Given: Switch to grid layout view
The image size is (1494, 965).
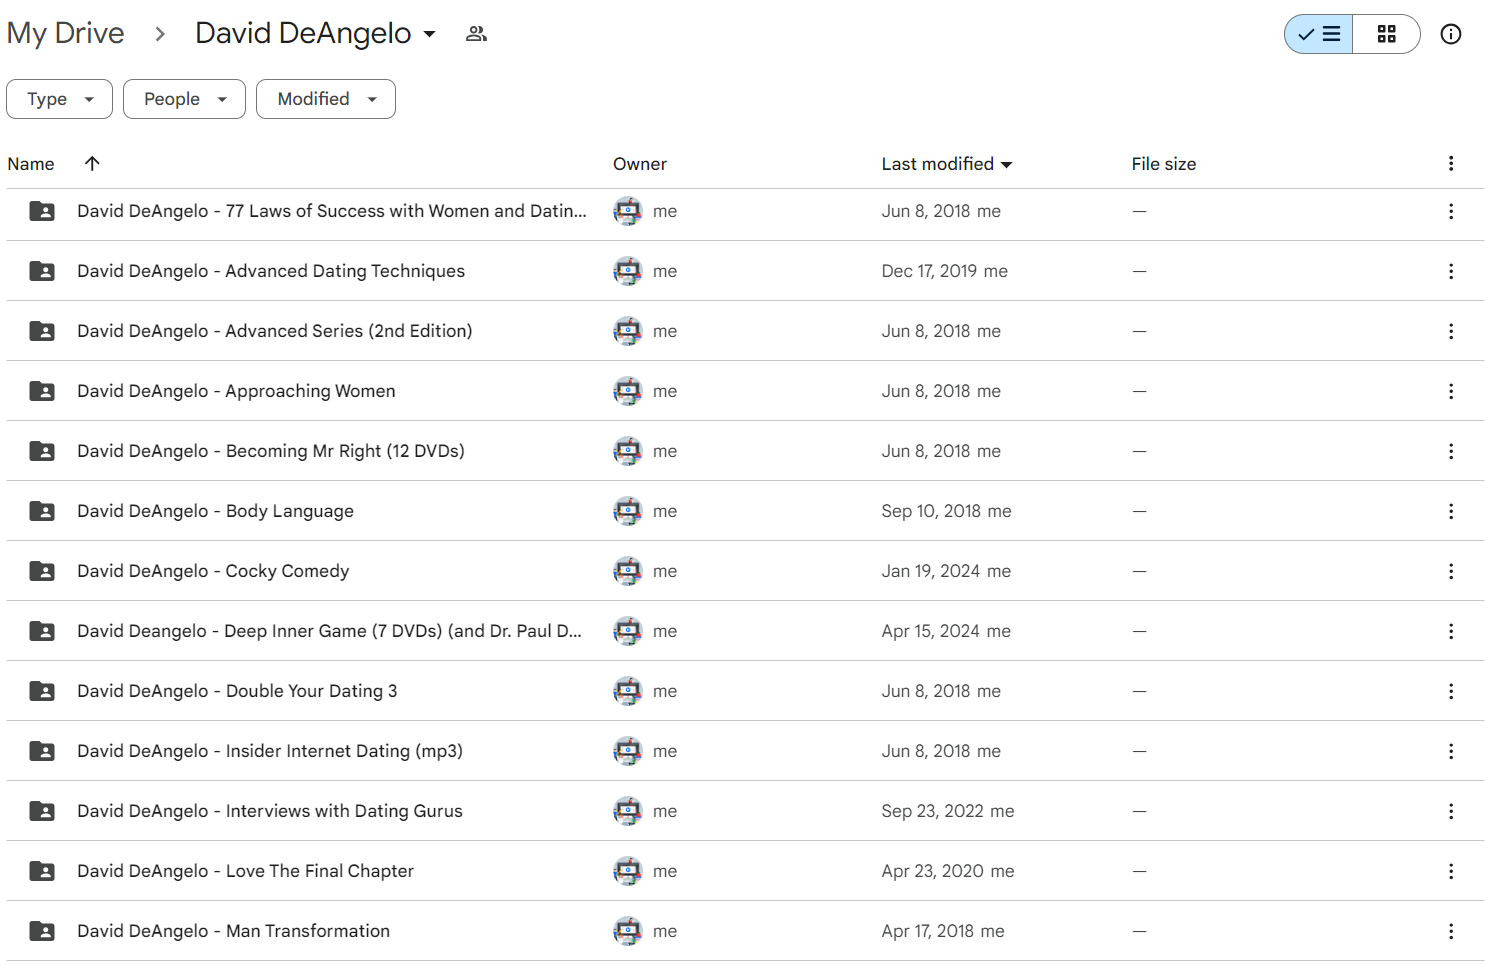Looking at the screenshot, I should tap(1386, 34).
